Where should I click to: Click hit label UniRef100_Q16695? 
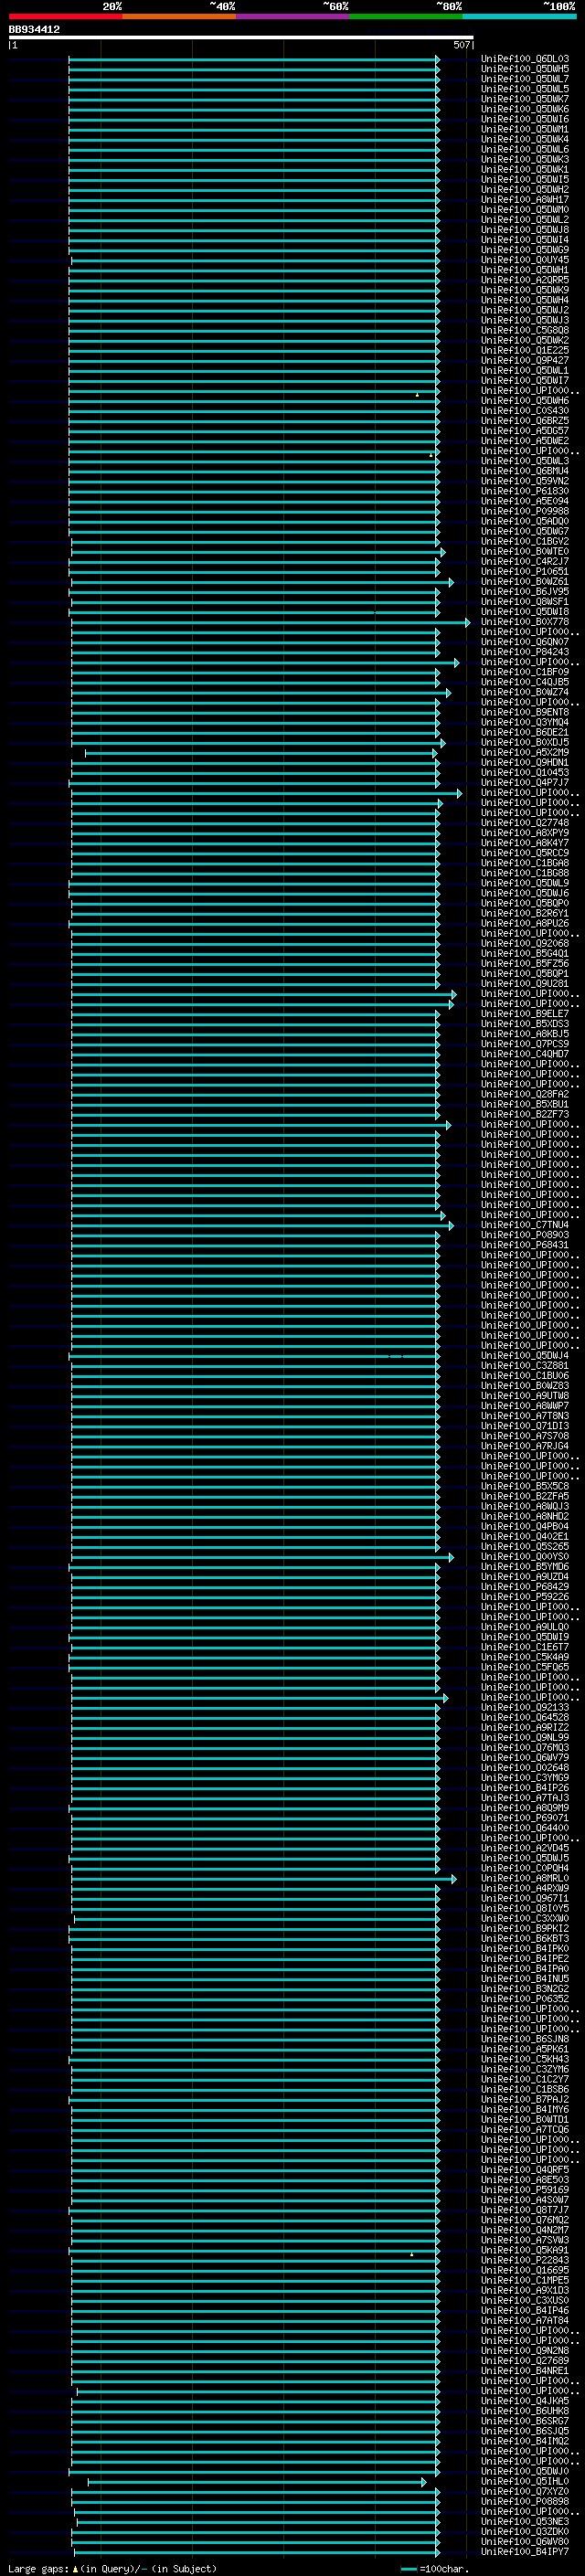pos(525,2270)
